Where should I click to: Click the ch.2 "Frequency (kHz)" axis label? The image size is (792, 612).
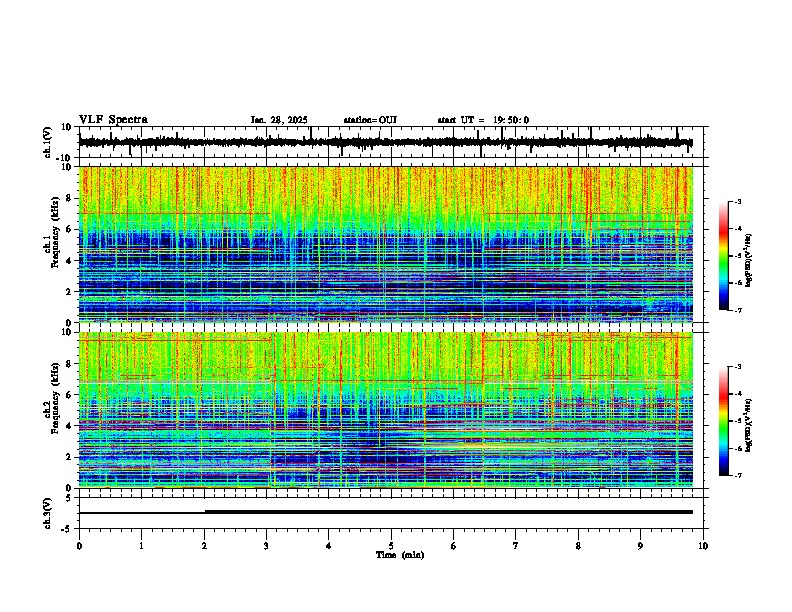(x=55, y=398)
